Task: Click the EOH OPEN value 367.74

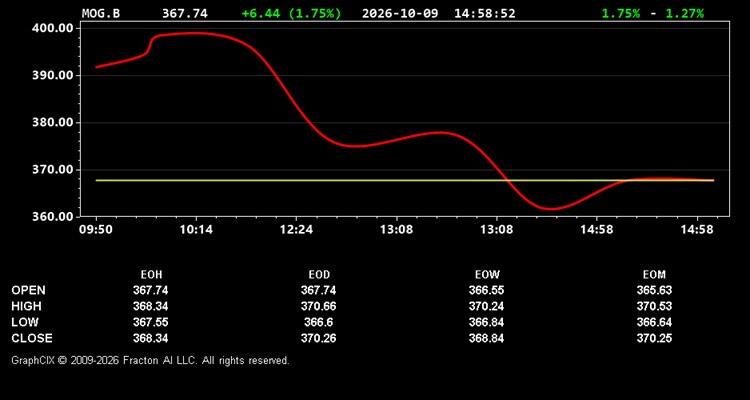Action: 151,290
